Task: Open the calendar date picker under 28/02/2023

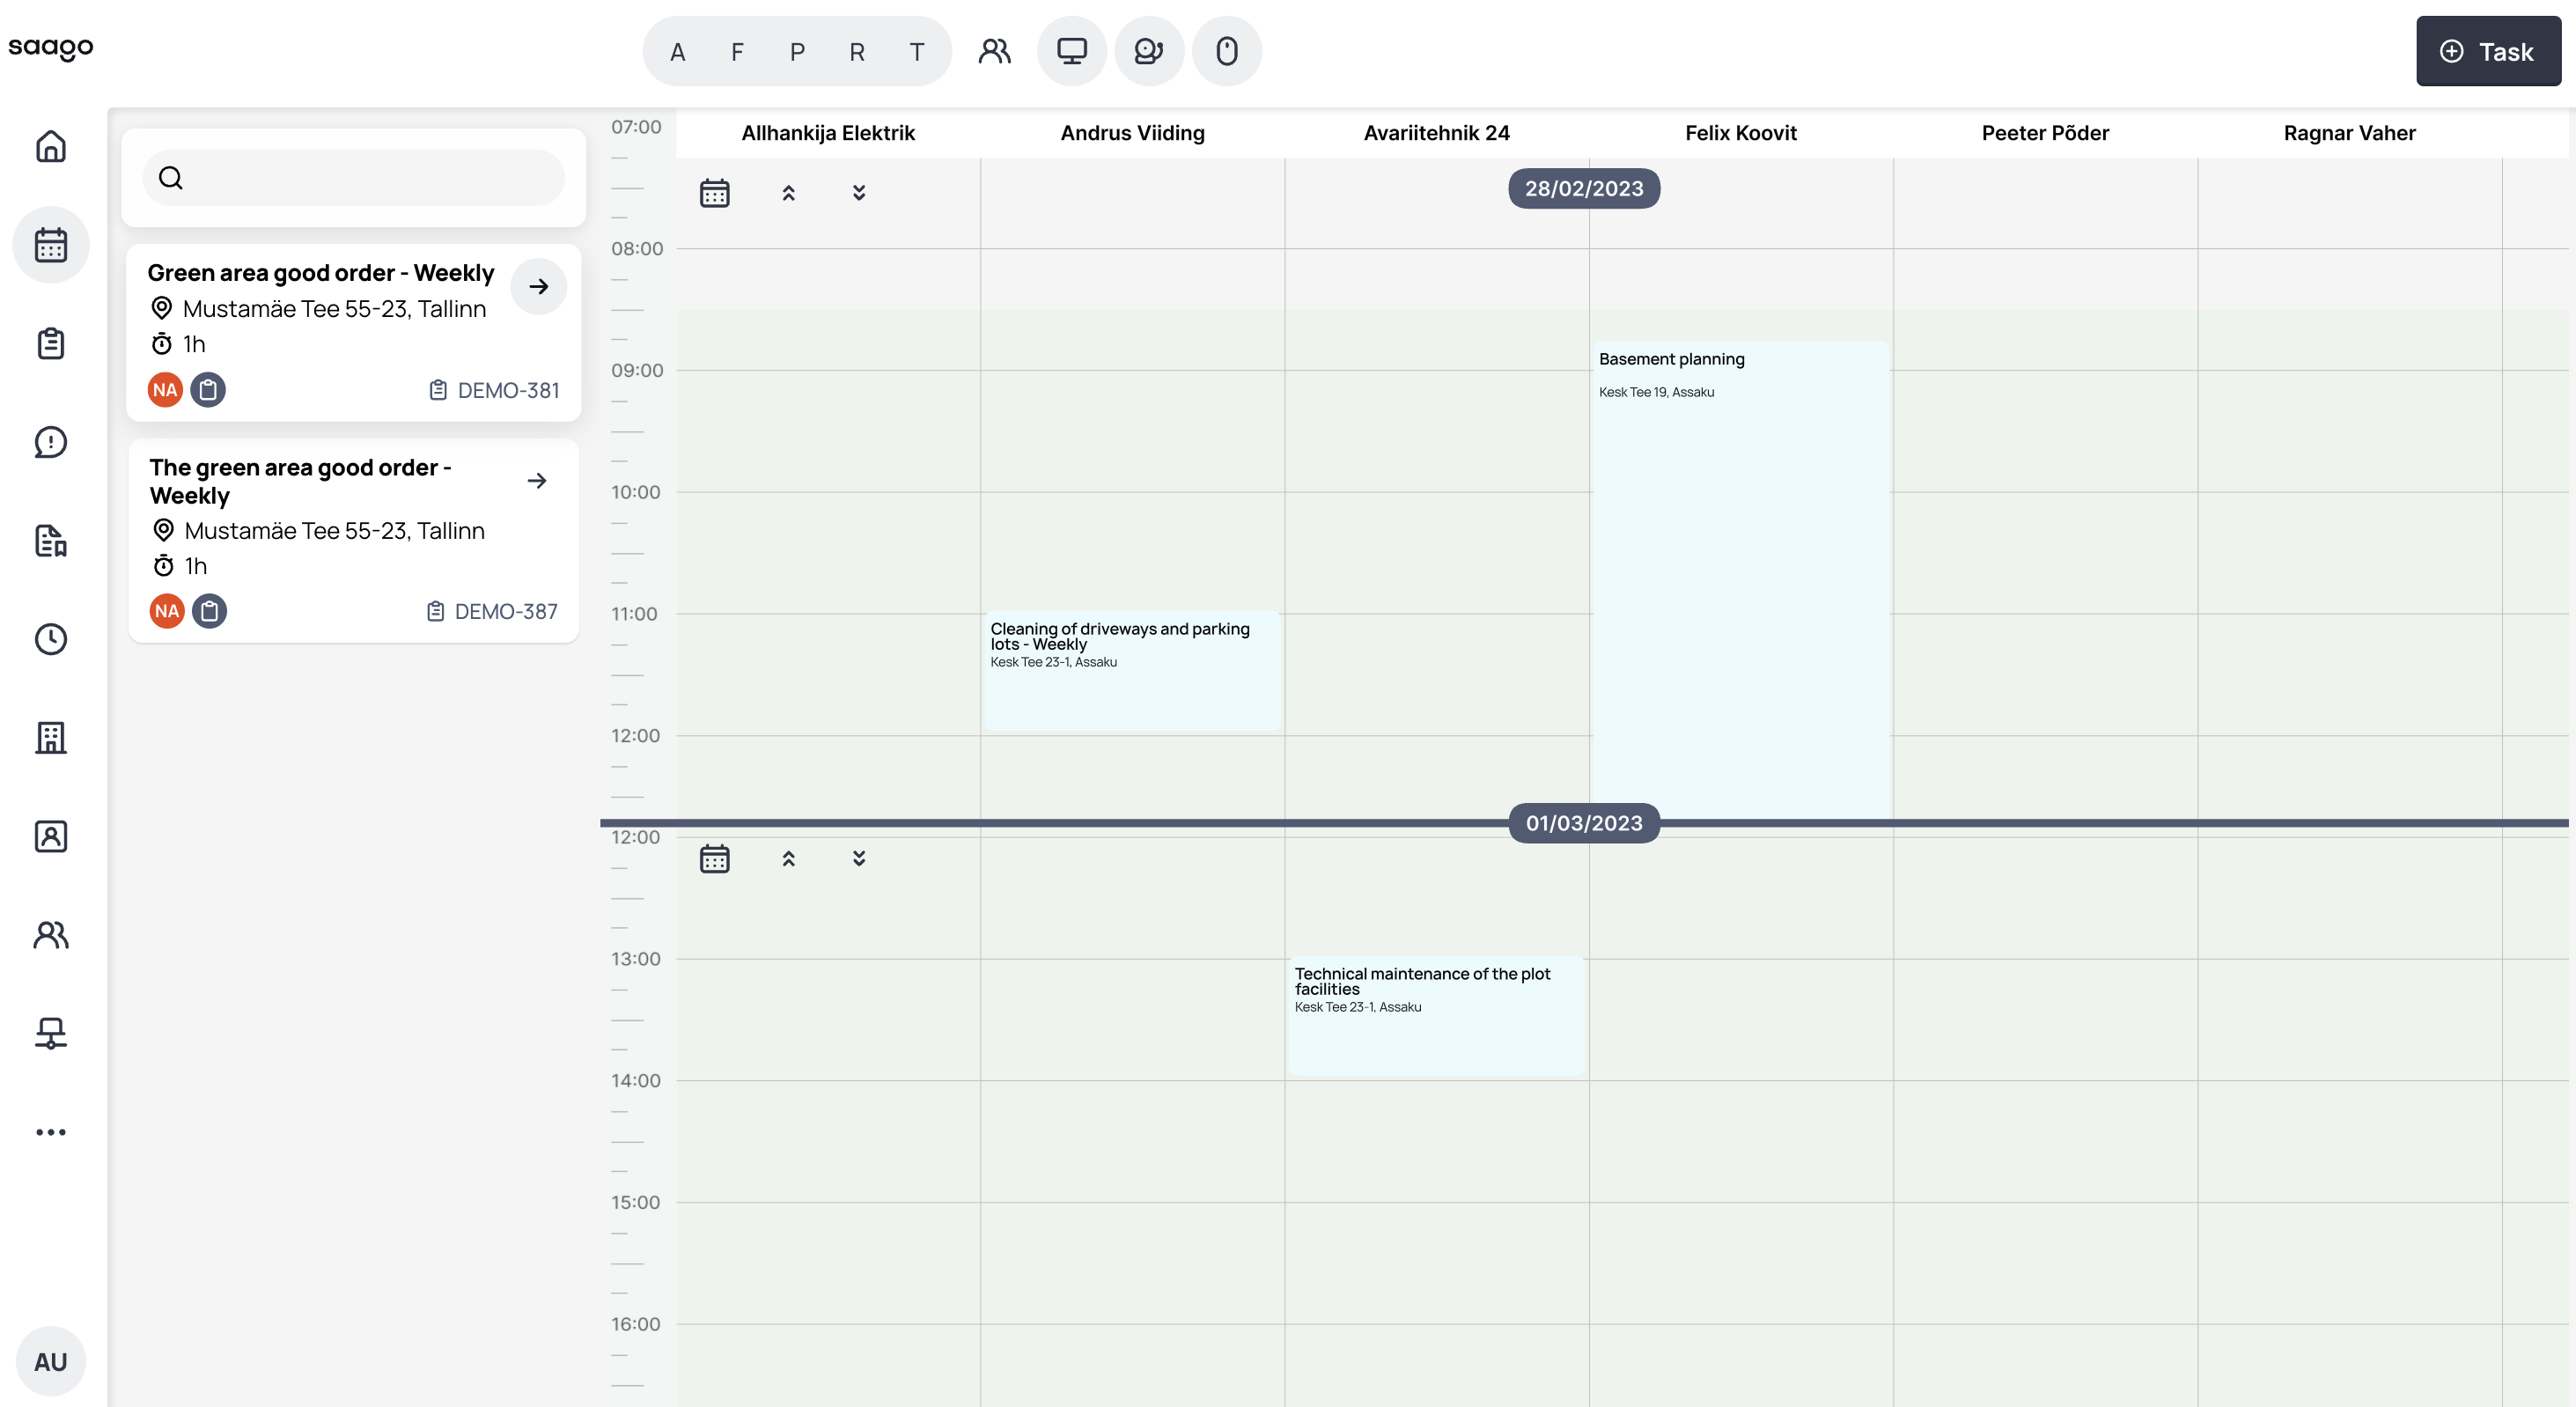Action: click(714, 192)
